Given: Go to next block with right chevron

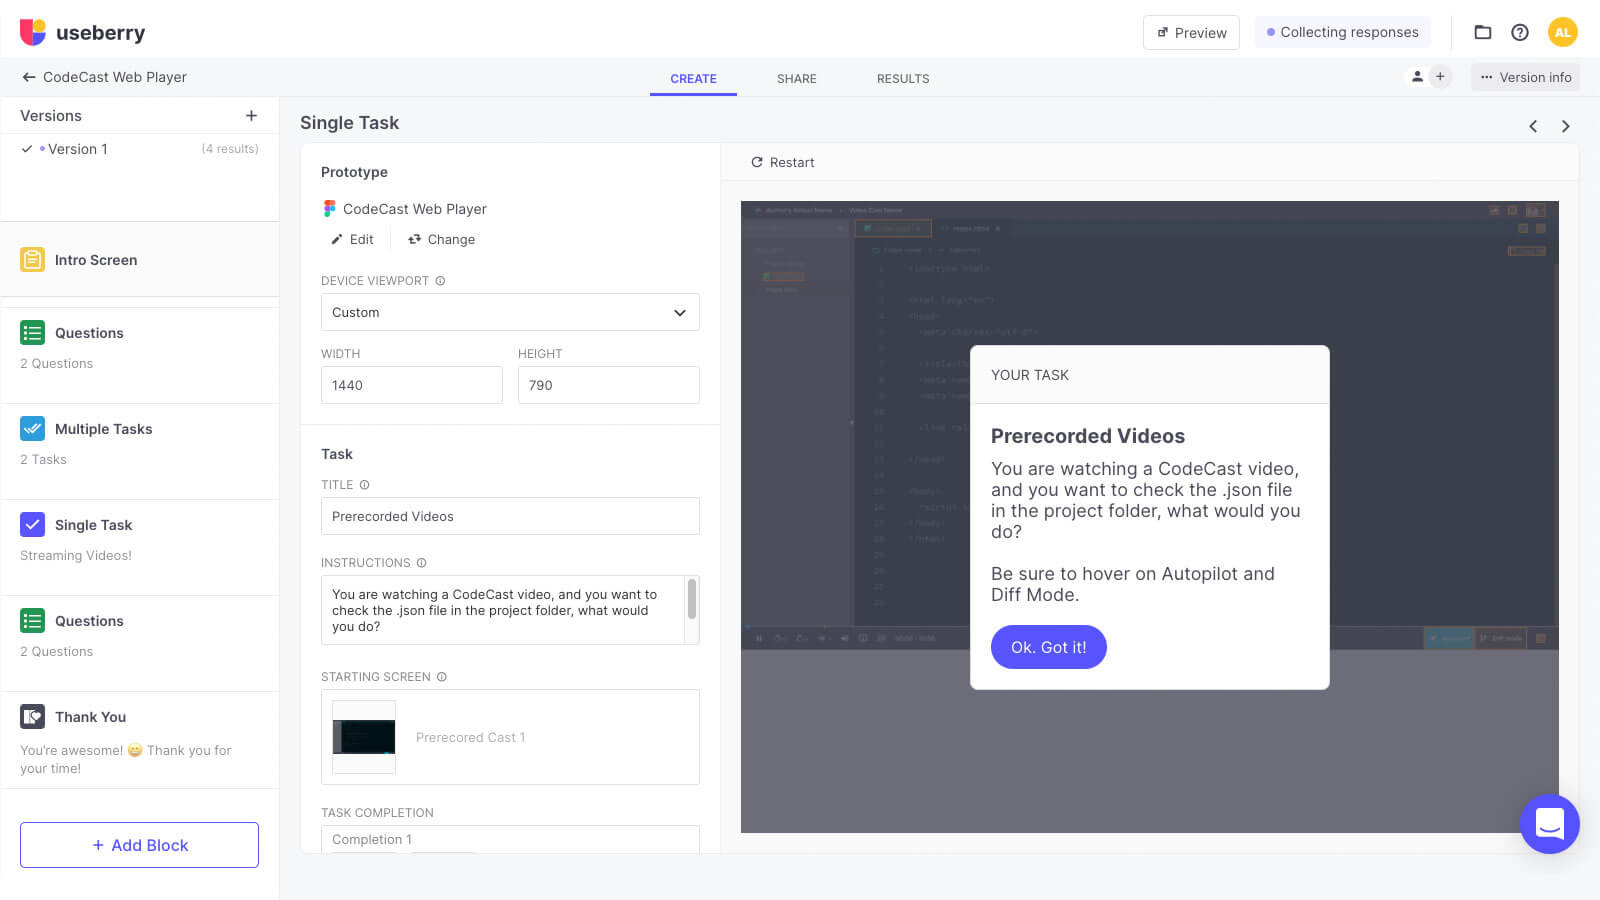Looking at the screenshot, I should tap(1565, 126).
